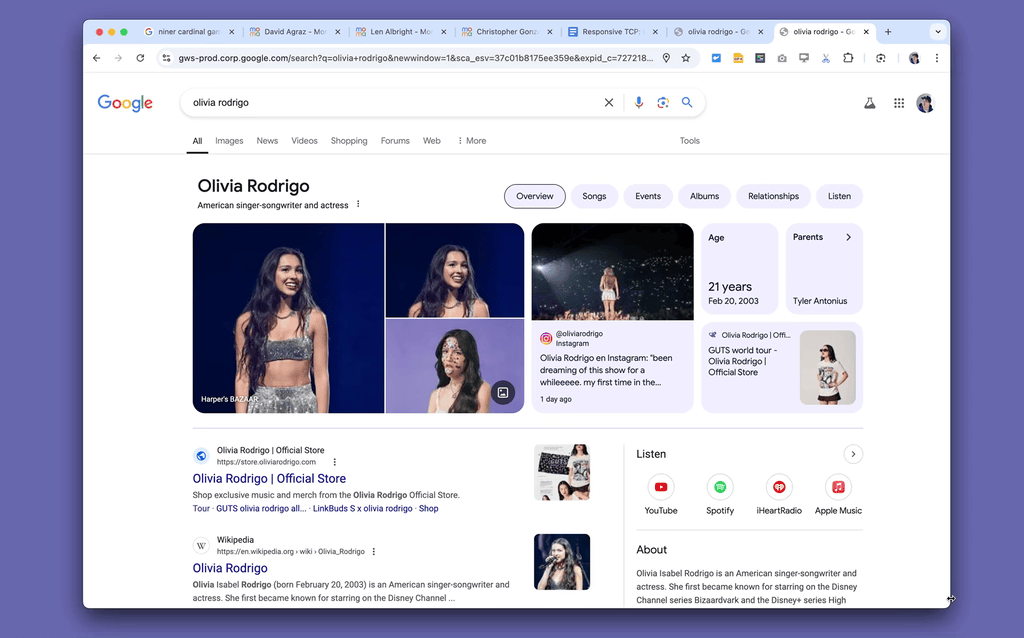
Task: Open the three-dot menu for store.oliviarodrigo.com result
Action: pos(334,462)
